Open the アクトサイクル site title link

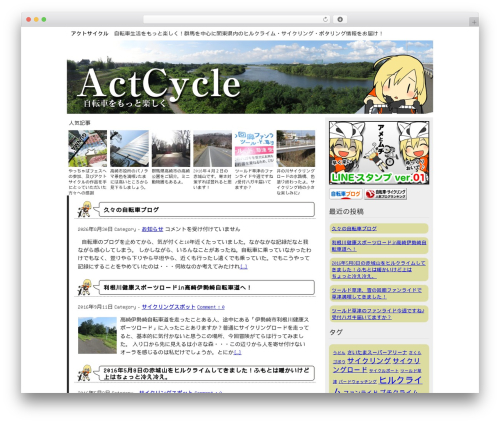[x=89, y=34]
